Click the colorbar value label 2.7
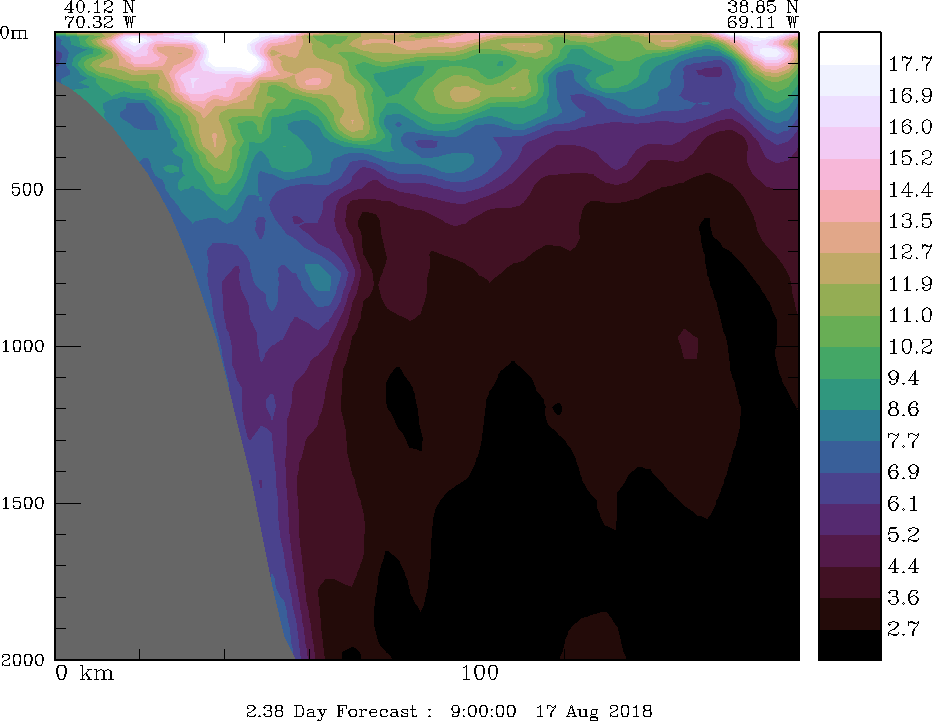 (903, 629)
